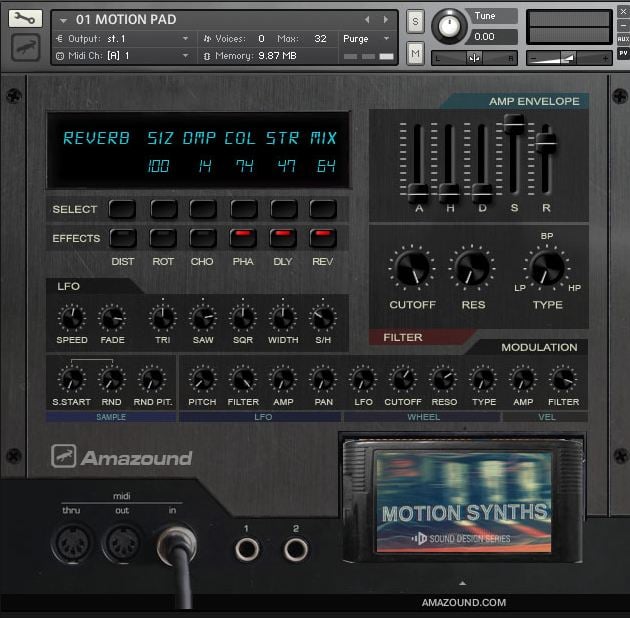This screenshot has height=618, width=630.
Task: Click the LFO WIDTH knob
Action: [283, 318]
